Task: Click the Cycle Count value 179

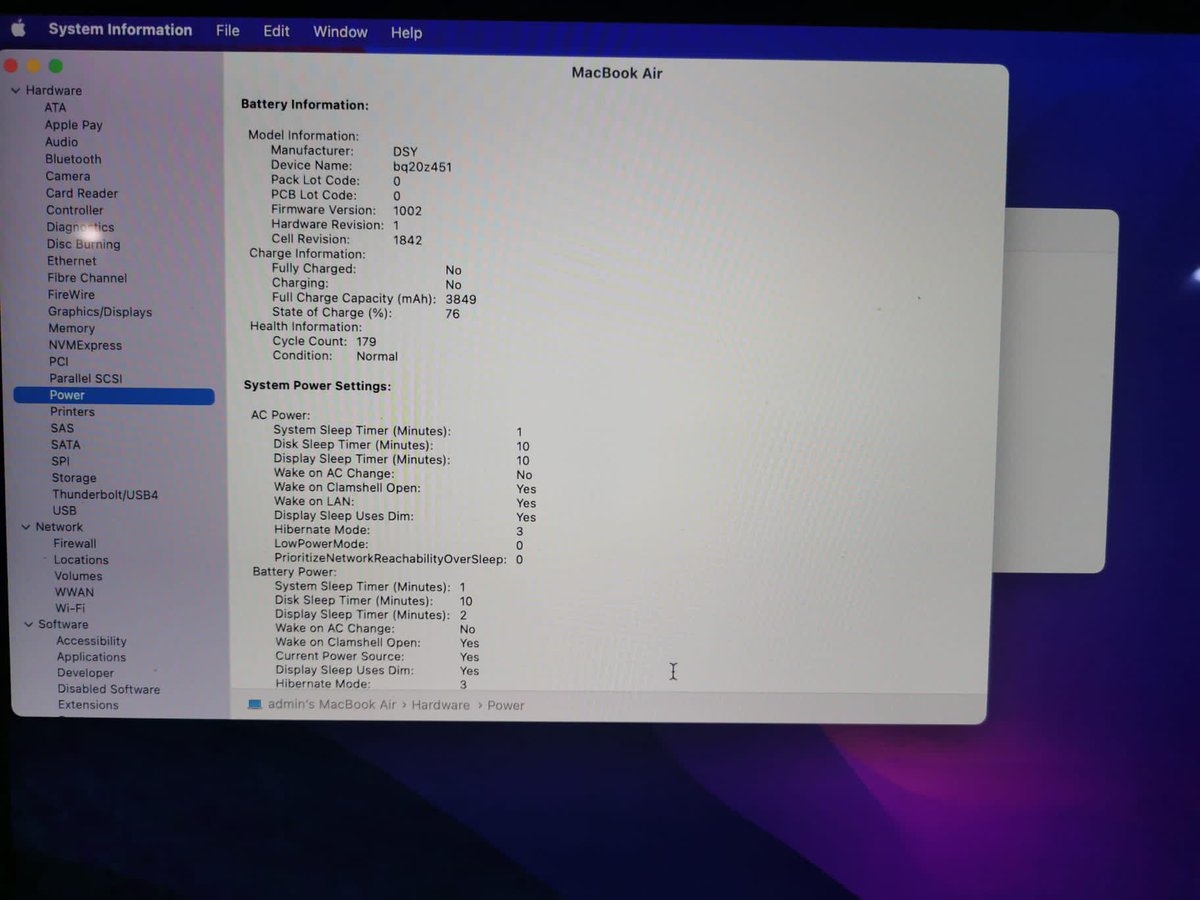Action: point(366,342)
